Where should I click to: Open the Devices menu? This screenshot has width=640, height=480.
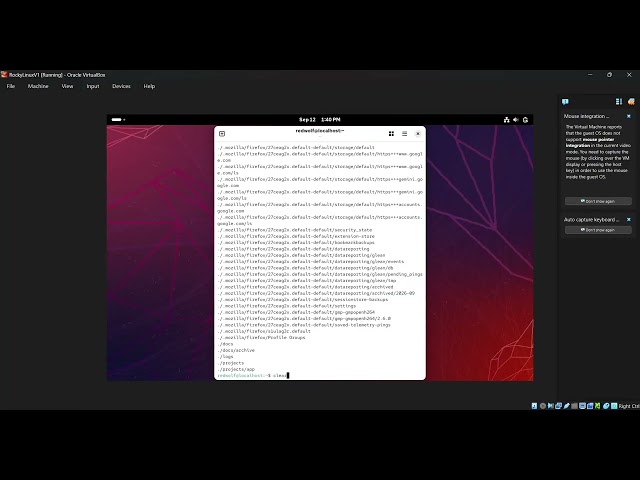[121, 86]
